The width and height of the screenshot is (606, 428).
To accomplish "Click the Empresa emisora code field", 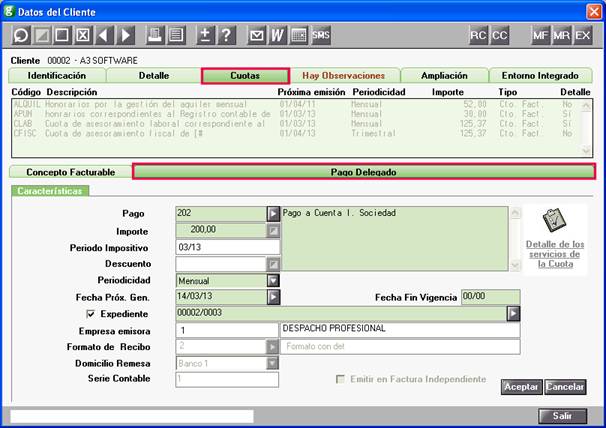I will pos(227,330).
